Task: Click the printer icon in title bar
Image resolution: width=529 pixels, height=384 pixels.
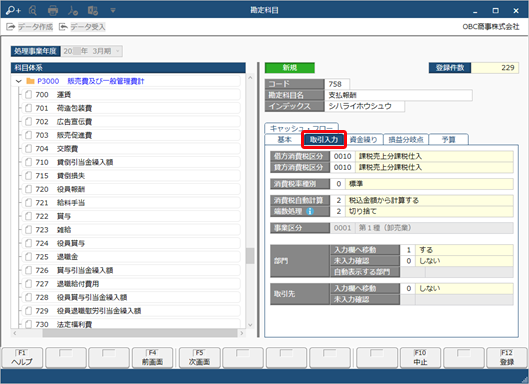Action: click(x=53, y=11)
